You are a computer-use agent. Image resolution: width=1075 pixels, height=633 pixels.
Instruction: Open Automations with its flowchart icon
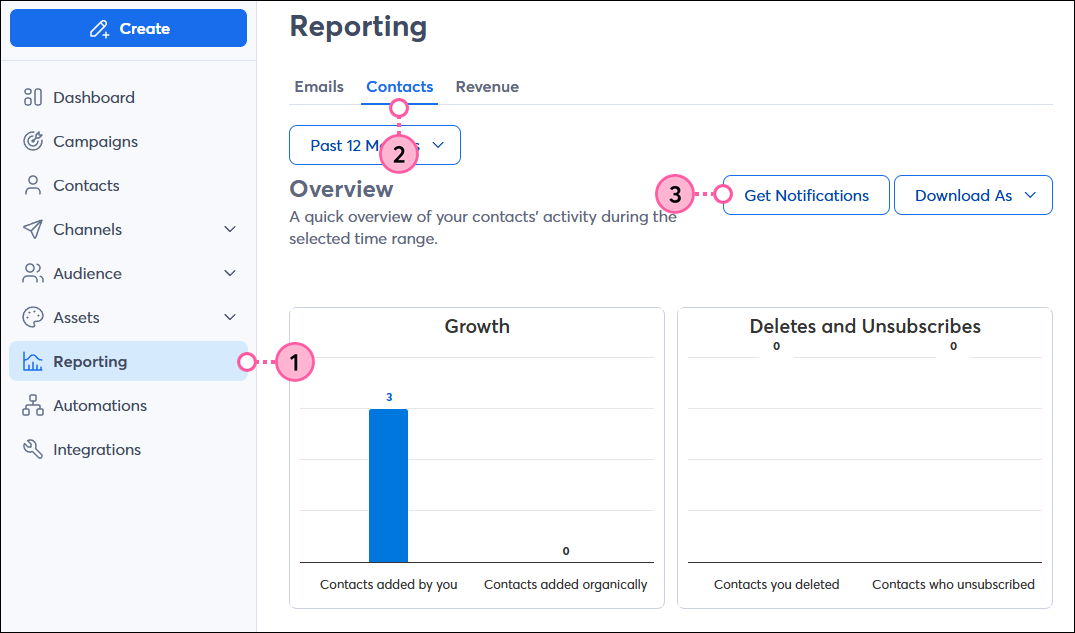33,405
